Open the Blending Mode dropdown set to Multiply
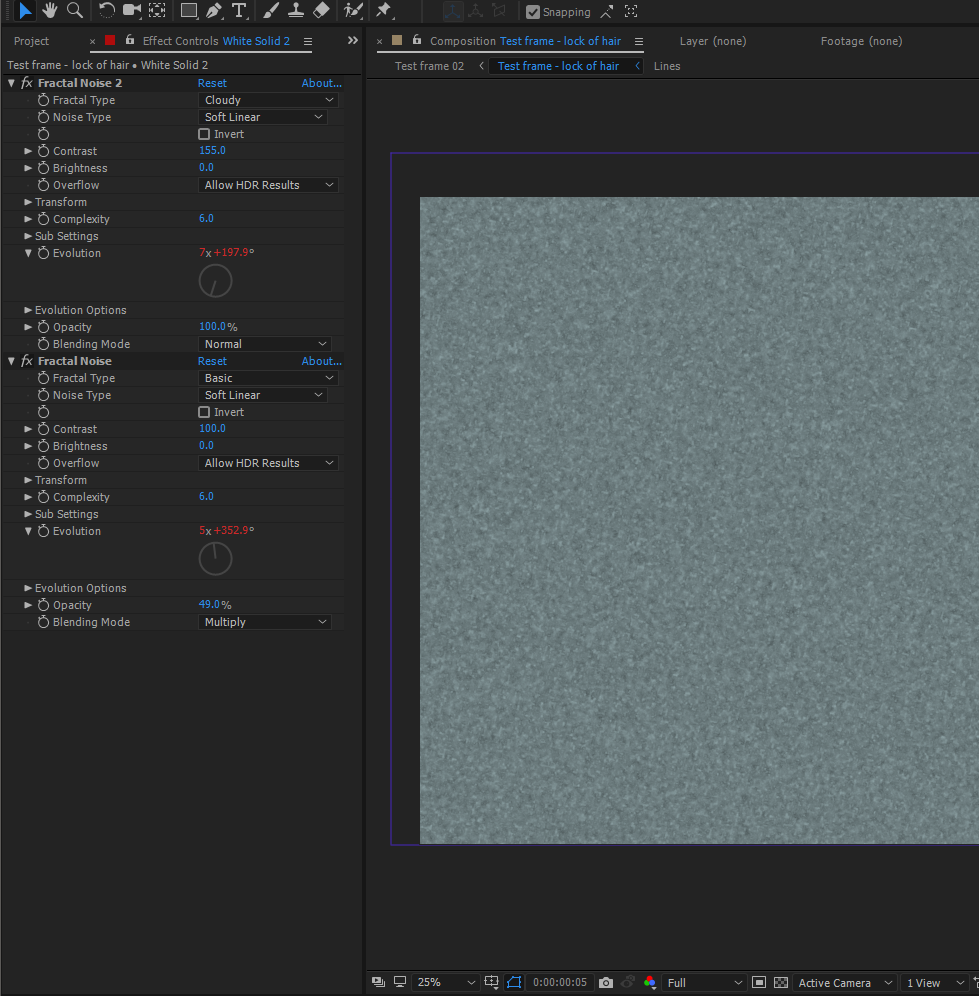The width and height of the screenshot is (979, 996). (x=264, y=621)
